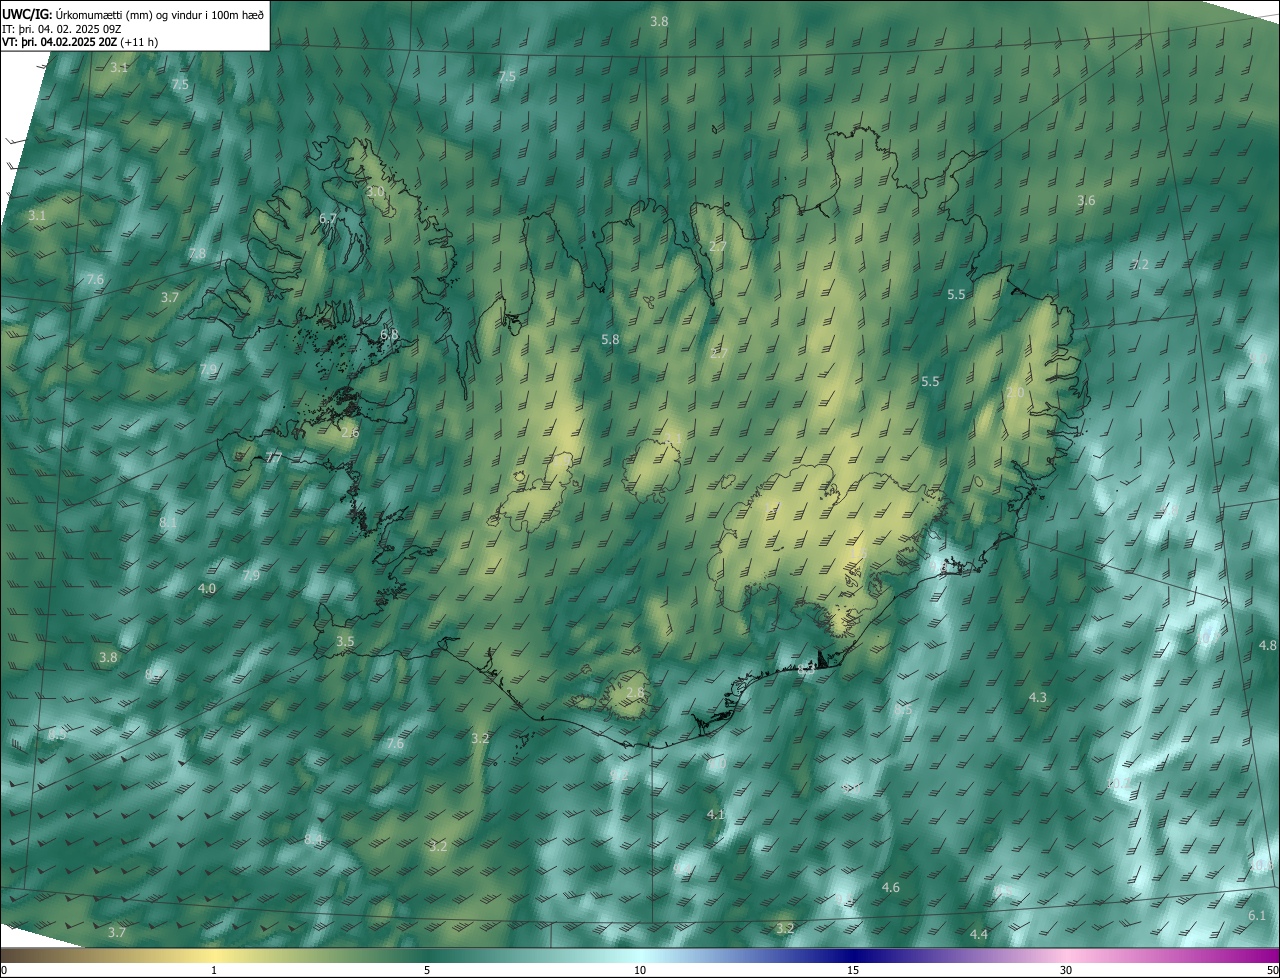Image resolution: width=1280 pixels, height=978 pixels.
Task: Click the 'IT: þri. 04. 02. 2025 09Z' line
Action: point(62,29)
